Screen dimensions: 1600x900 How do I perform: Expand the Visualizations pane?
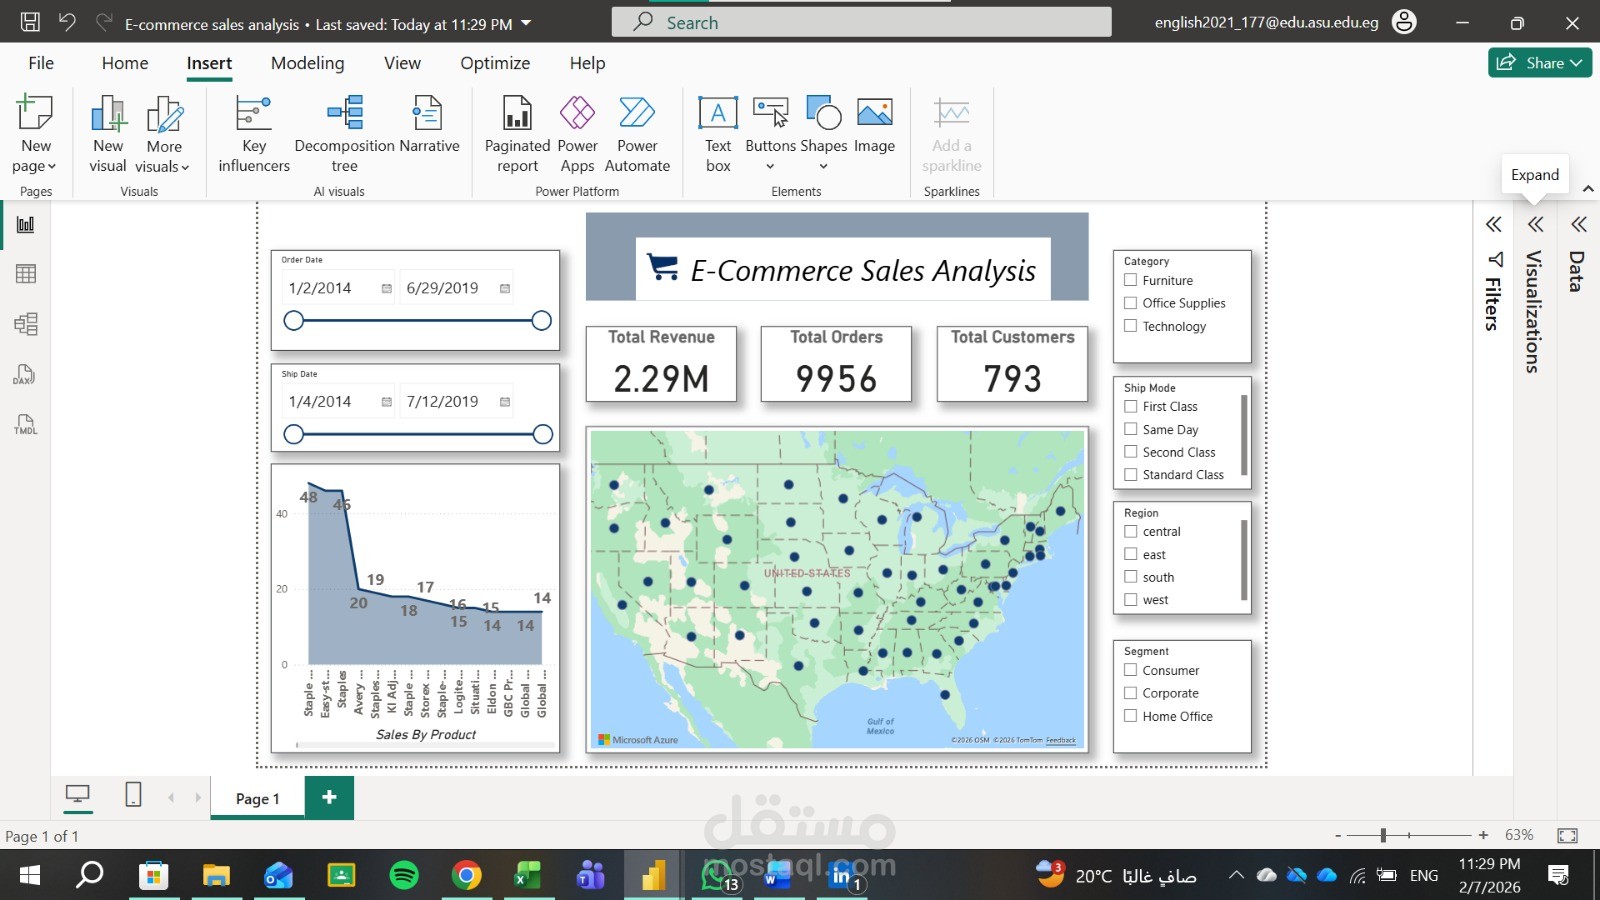coord(1535,225)
